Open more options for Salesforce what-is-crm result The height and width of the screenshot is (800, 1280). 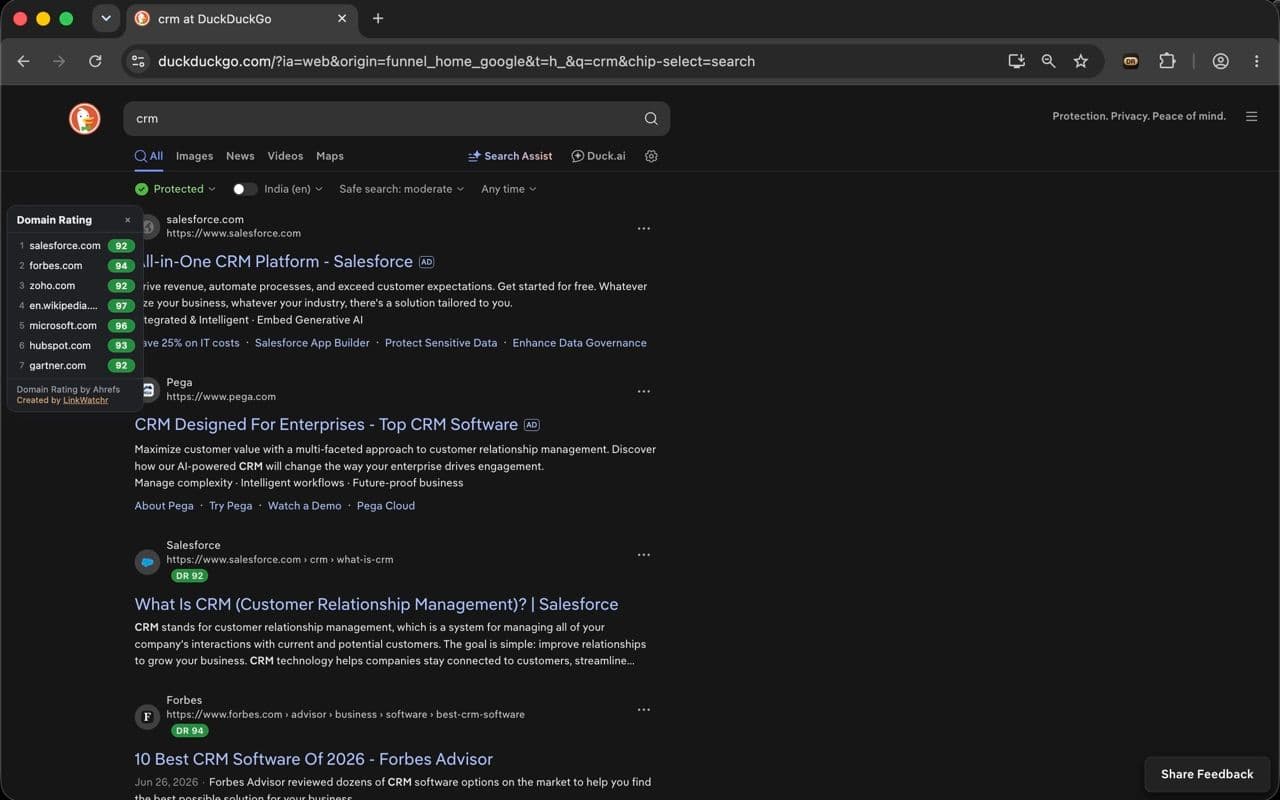[x=643, y=554]
